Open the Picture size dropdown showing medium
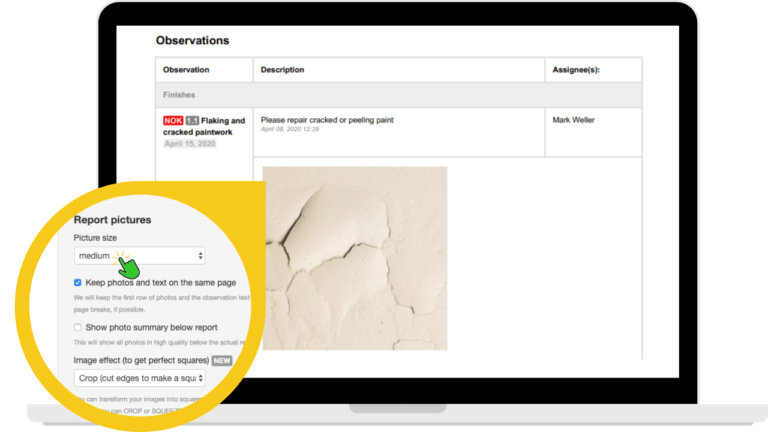768x432 pixels. pos(140,256)
